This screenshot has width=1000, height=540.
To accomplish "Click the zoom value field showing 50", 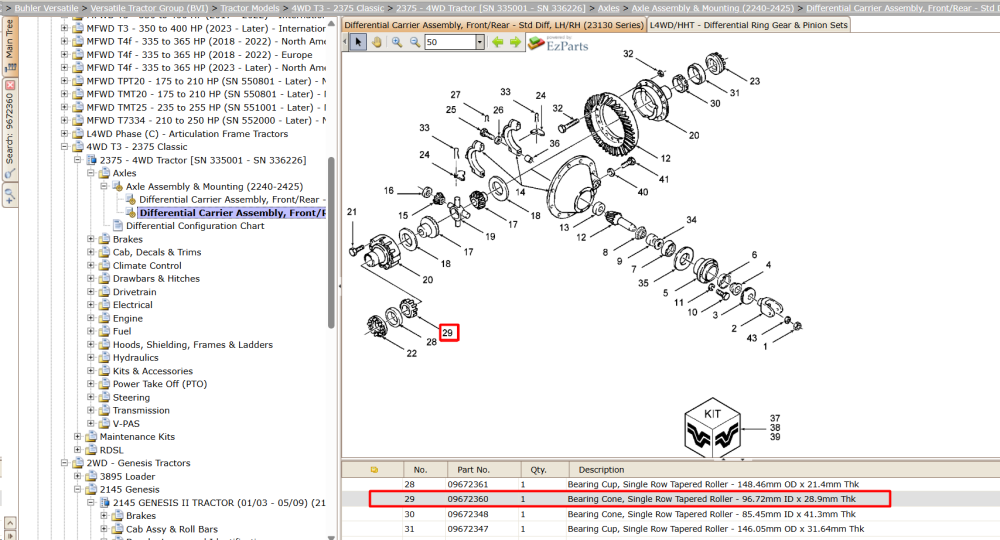I will (450, 42).
